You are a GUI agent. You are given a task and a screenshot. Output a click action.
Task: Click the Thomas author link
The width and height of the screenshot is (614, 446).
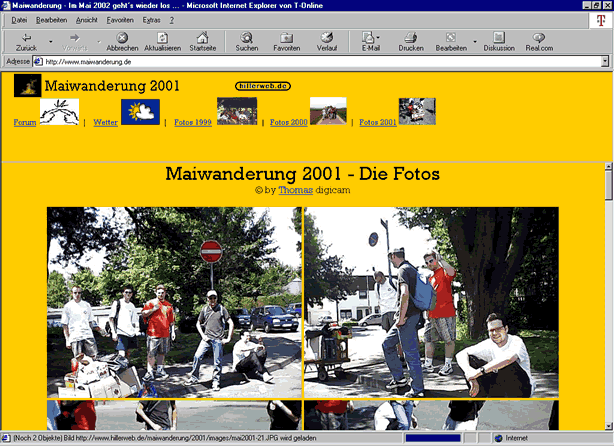[x=294, y=188]
